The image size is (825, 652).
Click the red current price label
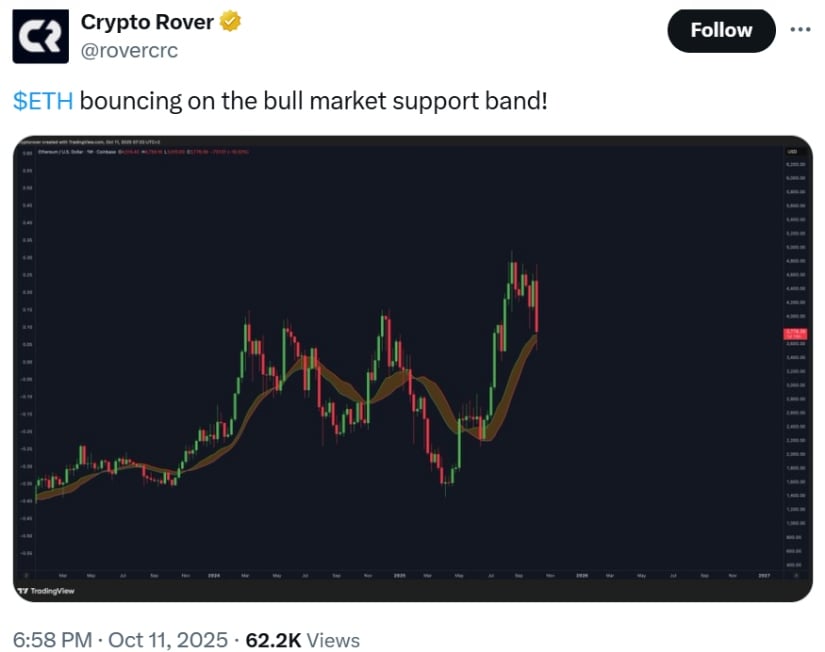(x=796, y=334)
